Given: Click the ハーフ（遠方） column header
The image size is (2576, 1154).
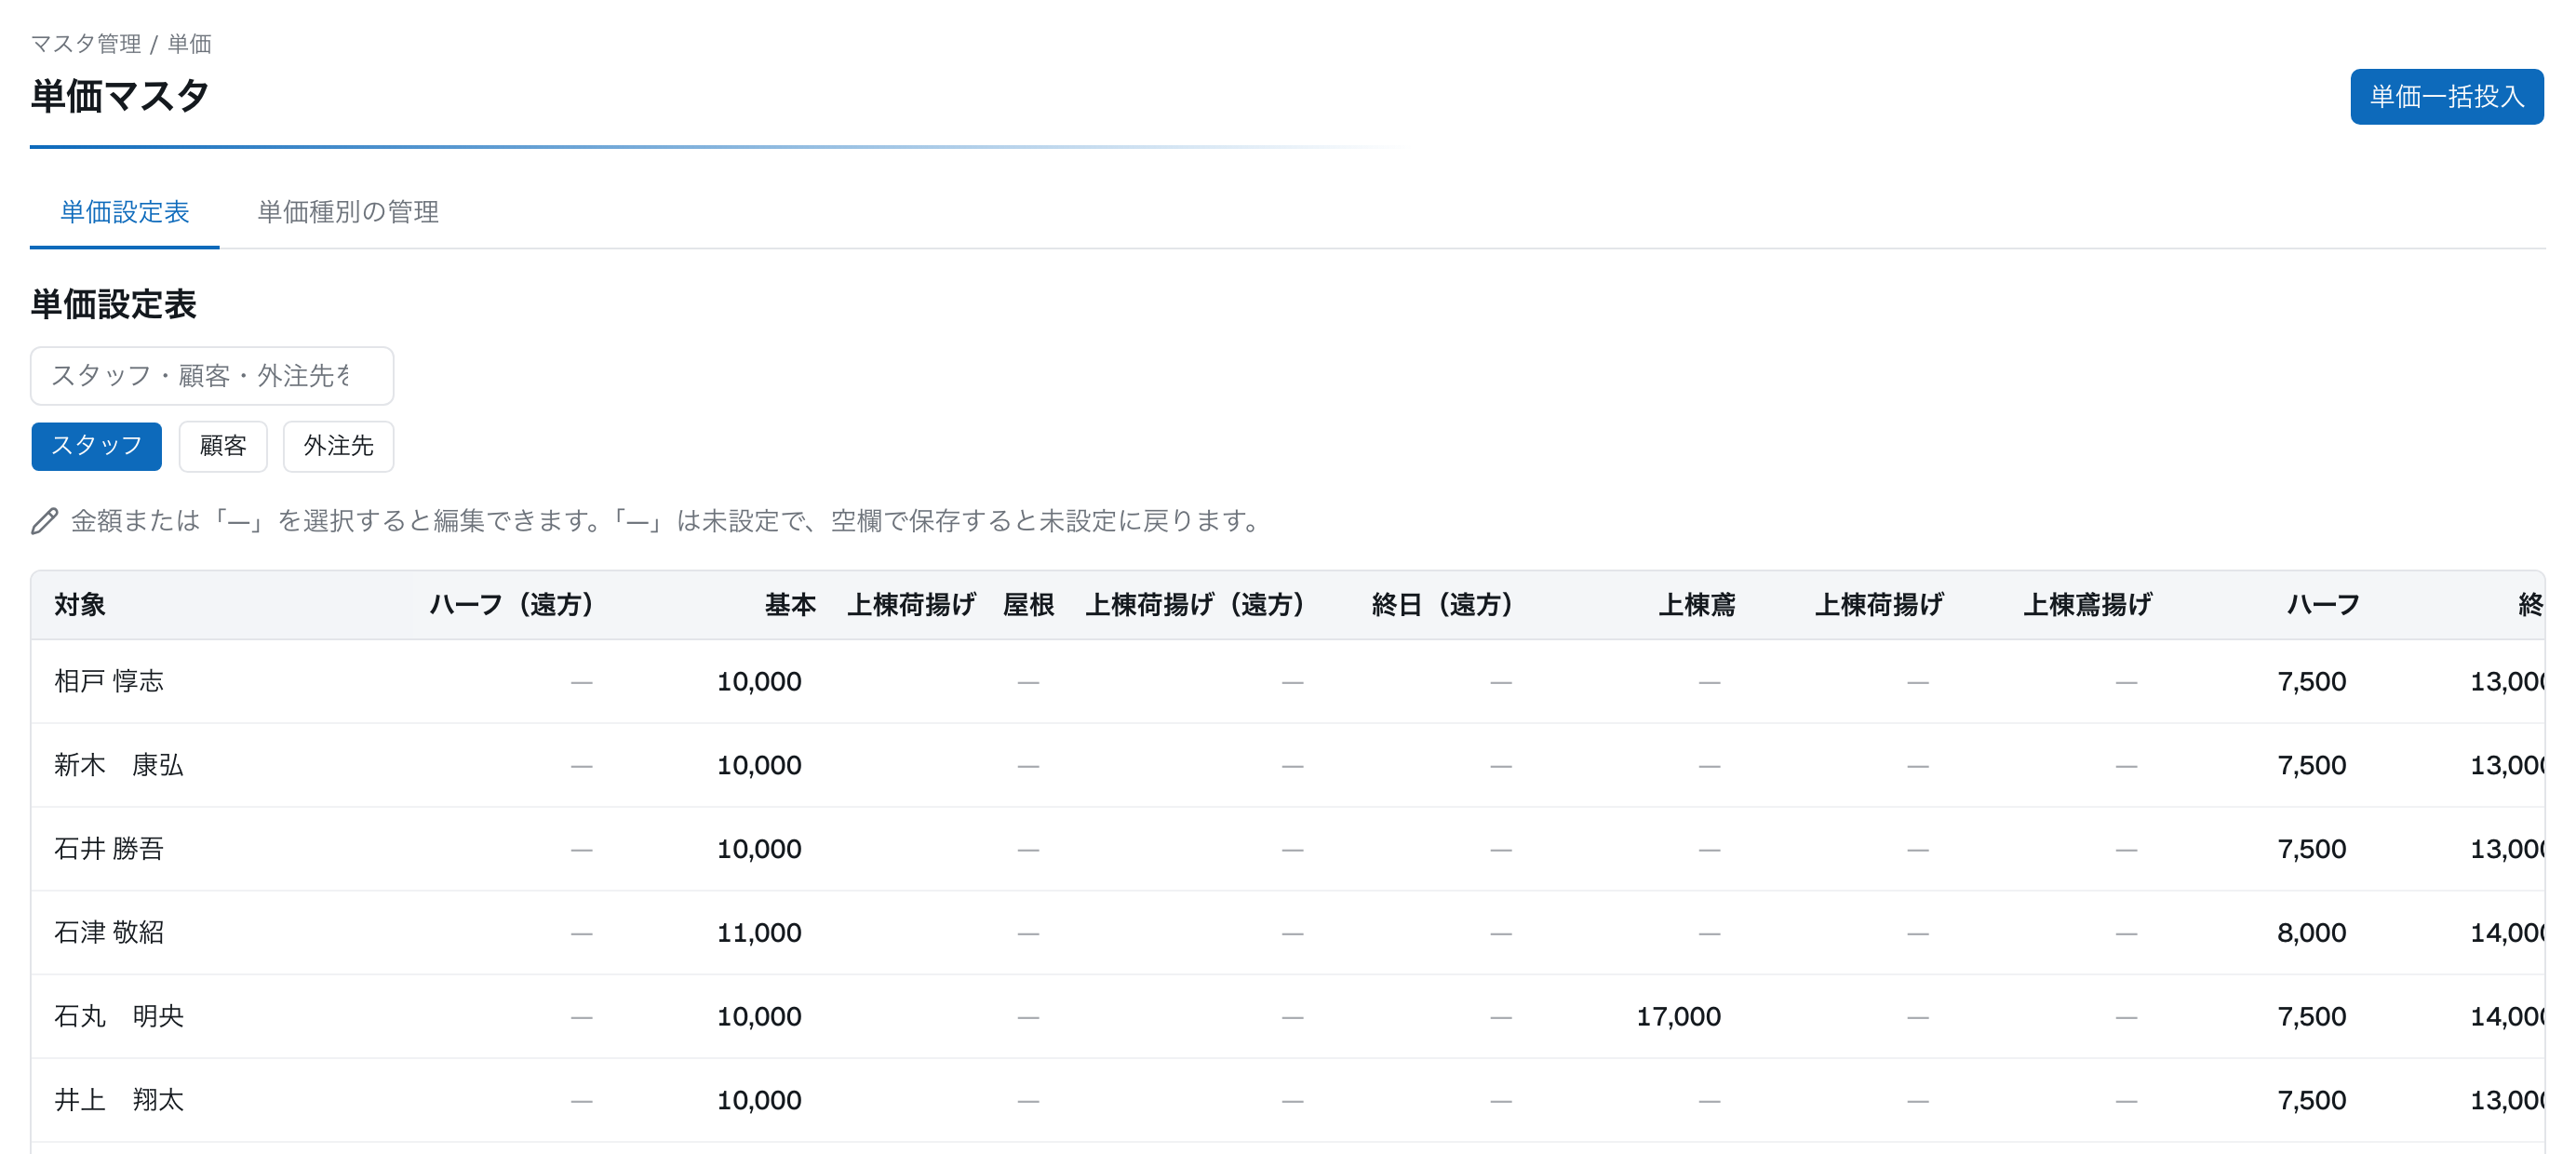Looking at the screenshot, I should pos(511,605).
